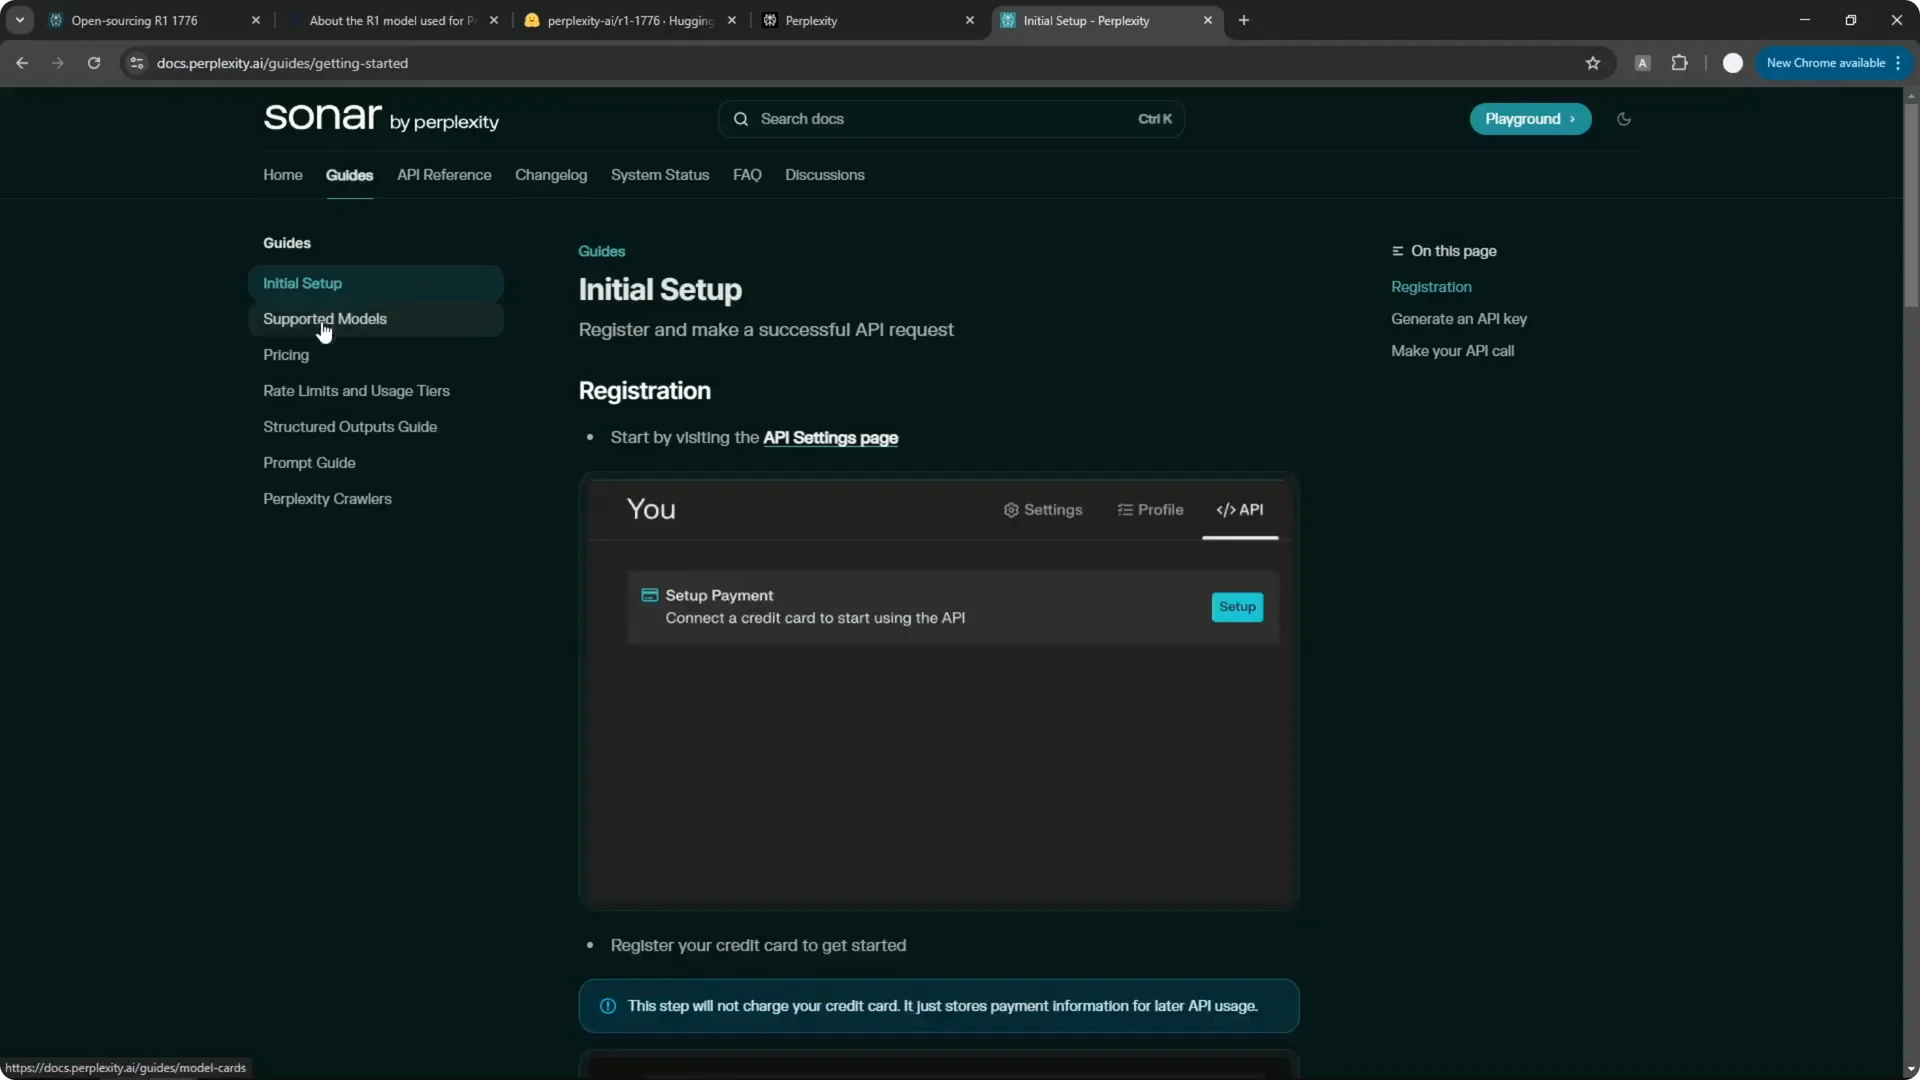Screen dimensions: 1920x1080
Task: Open the Chrome three-dot menu
Action: (x=1899, y=62)
